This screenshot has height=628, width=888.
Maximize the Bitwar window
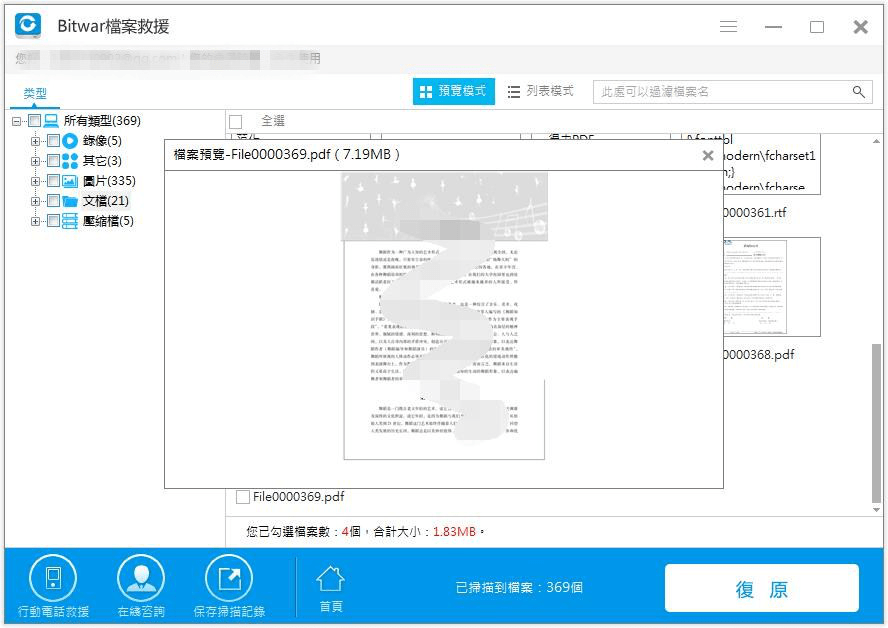[x=817, y=27]
